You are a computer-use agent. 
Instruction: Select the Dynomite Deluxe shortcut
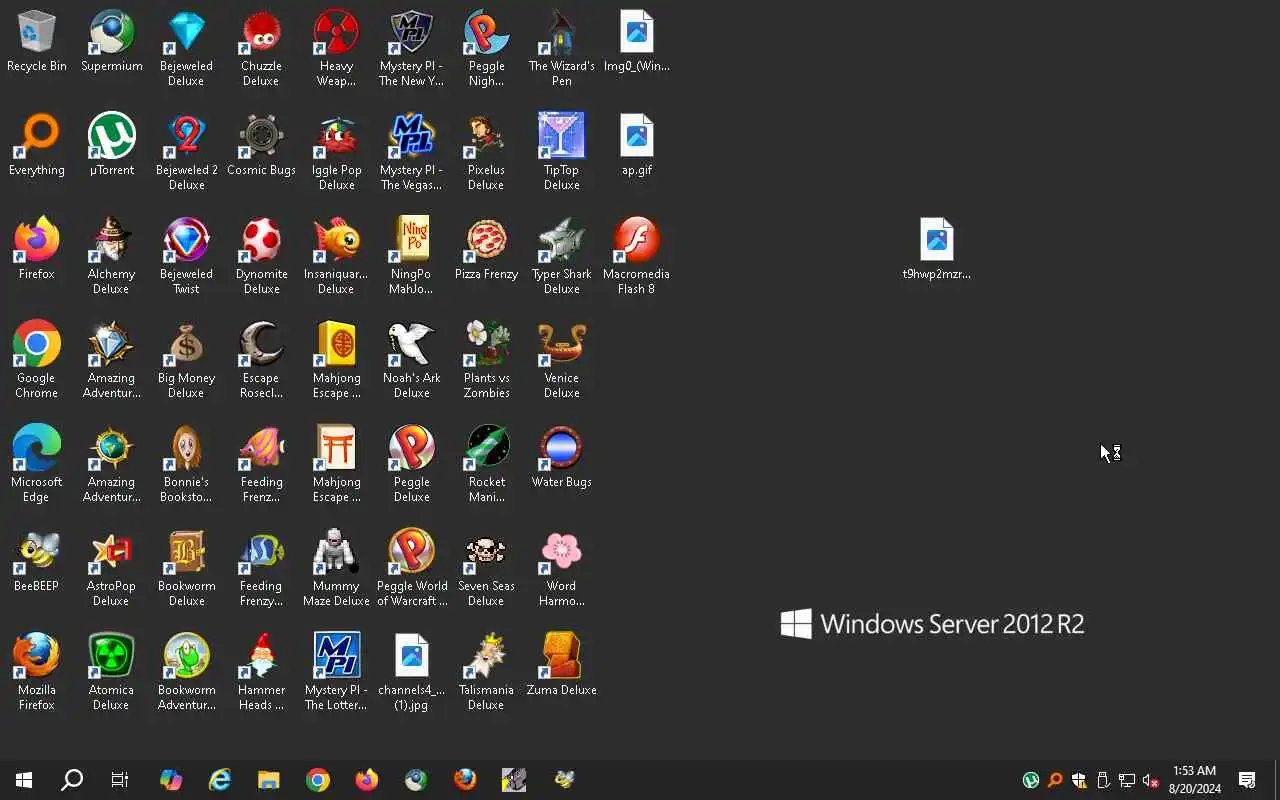click(261, 257)
